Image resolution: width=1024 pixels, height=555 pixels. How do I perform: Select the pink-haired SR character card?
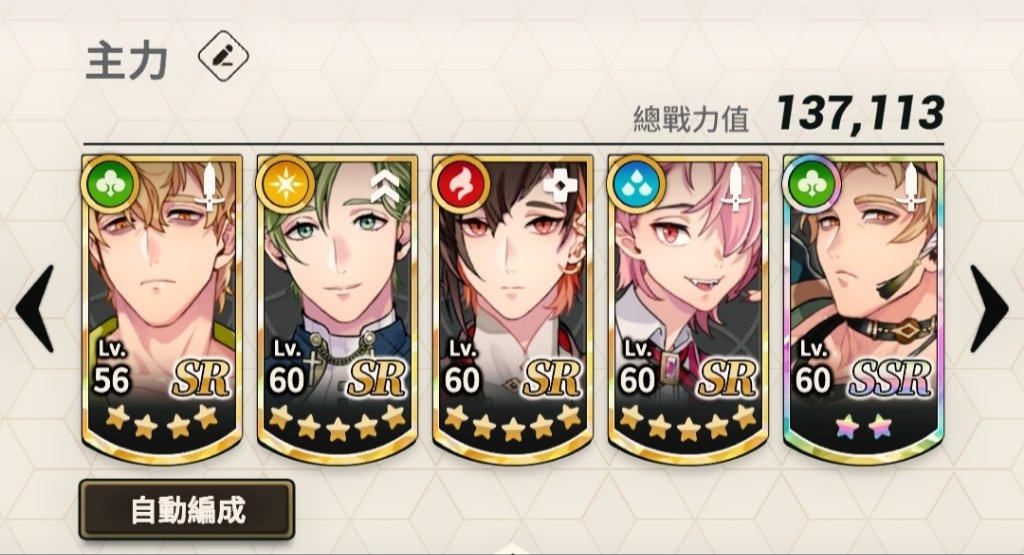(688, 309)
